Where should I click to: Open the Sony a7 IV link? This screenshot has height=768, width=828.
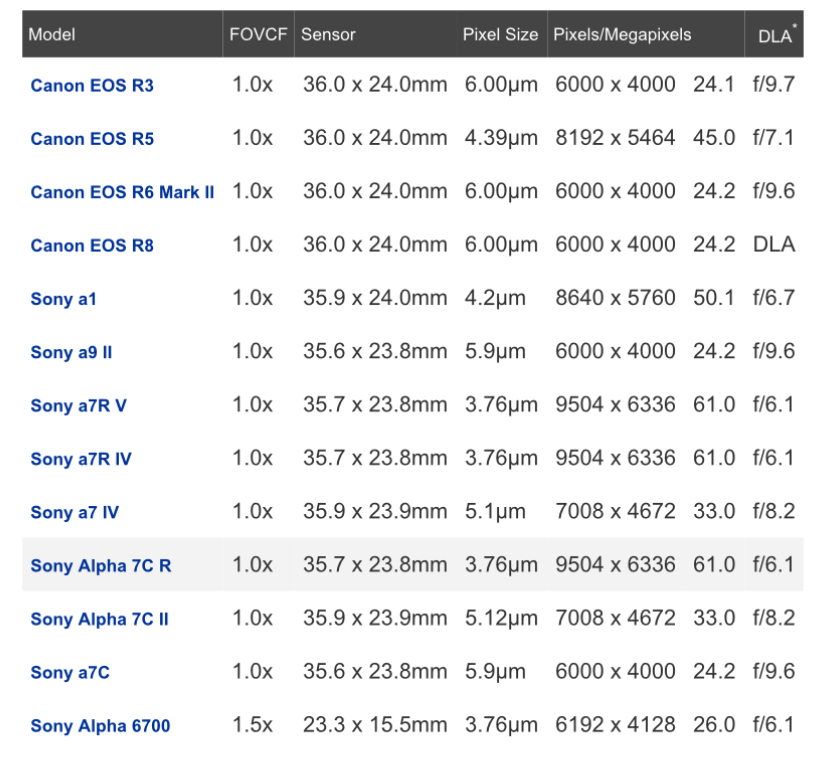coord(74,512)
